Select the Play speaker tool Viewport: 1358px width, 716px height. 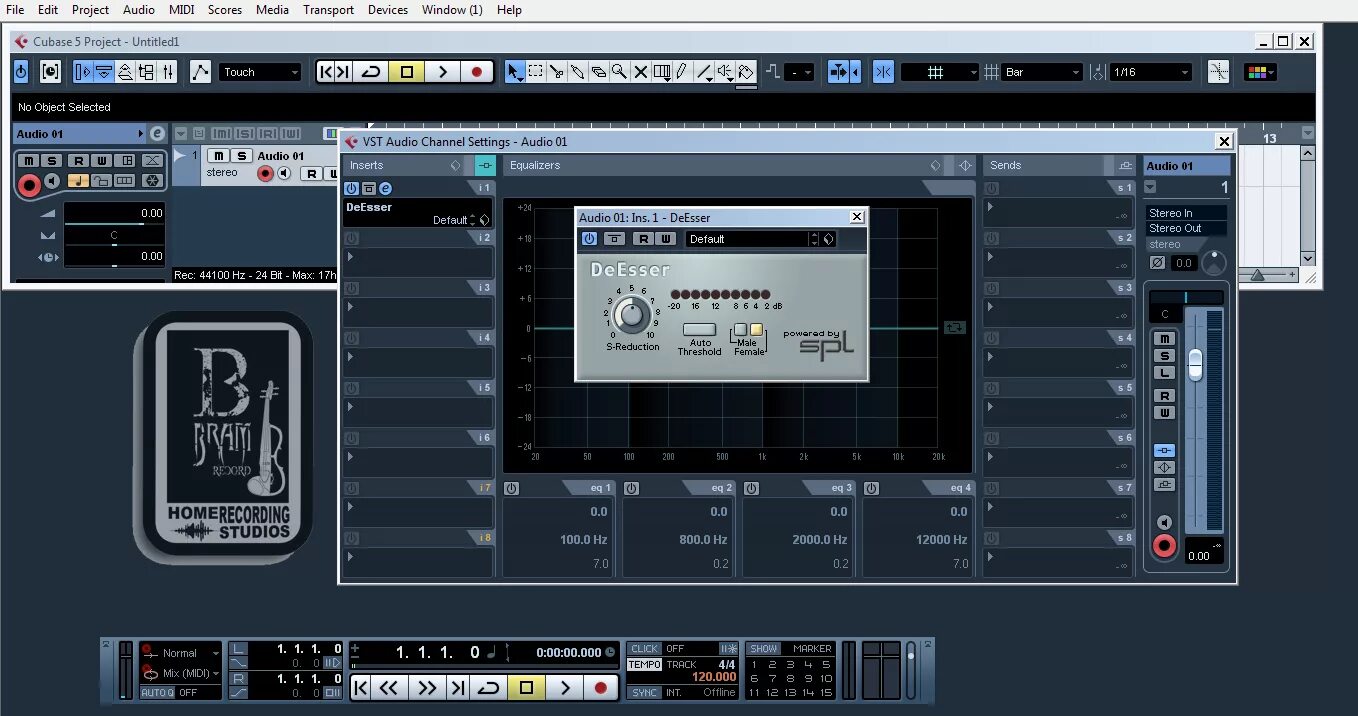coord(724,72)
